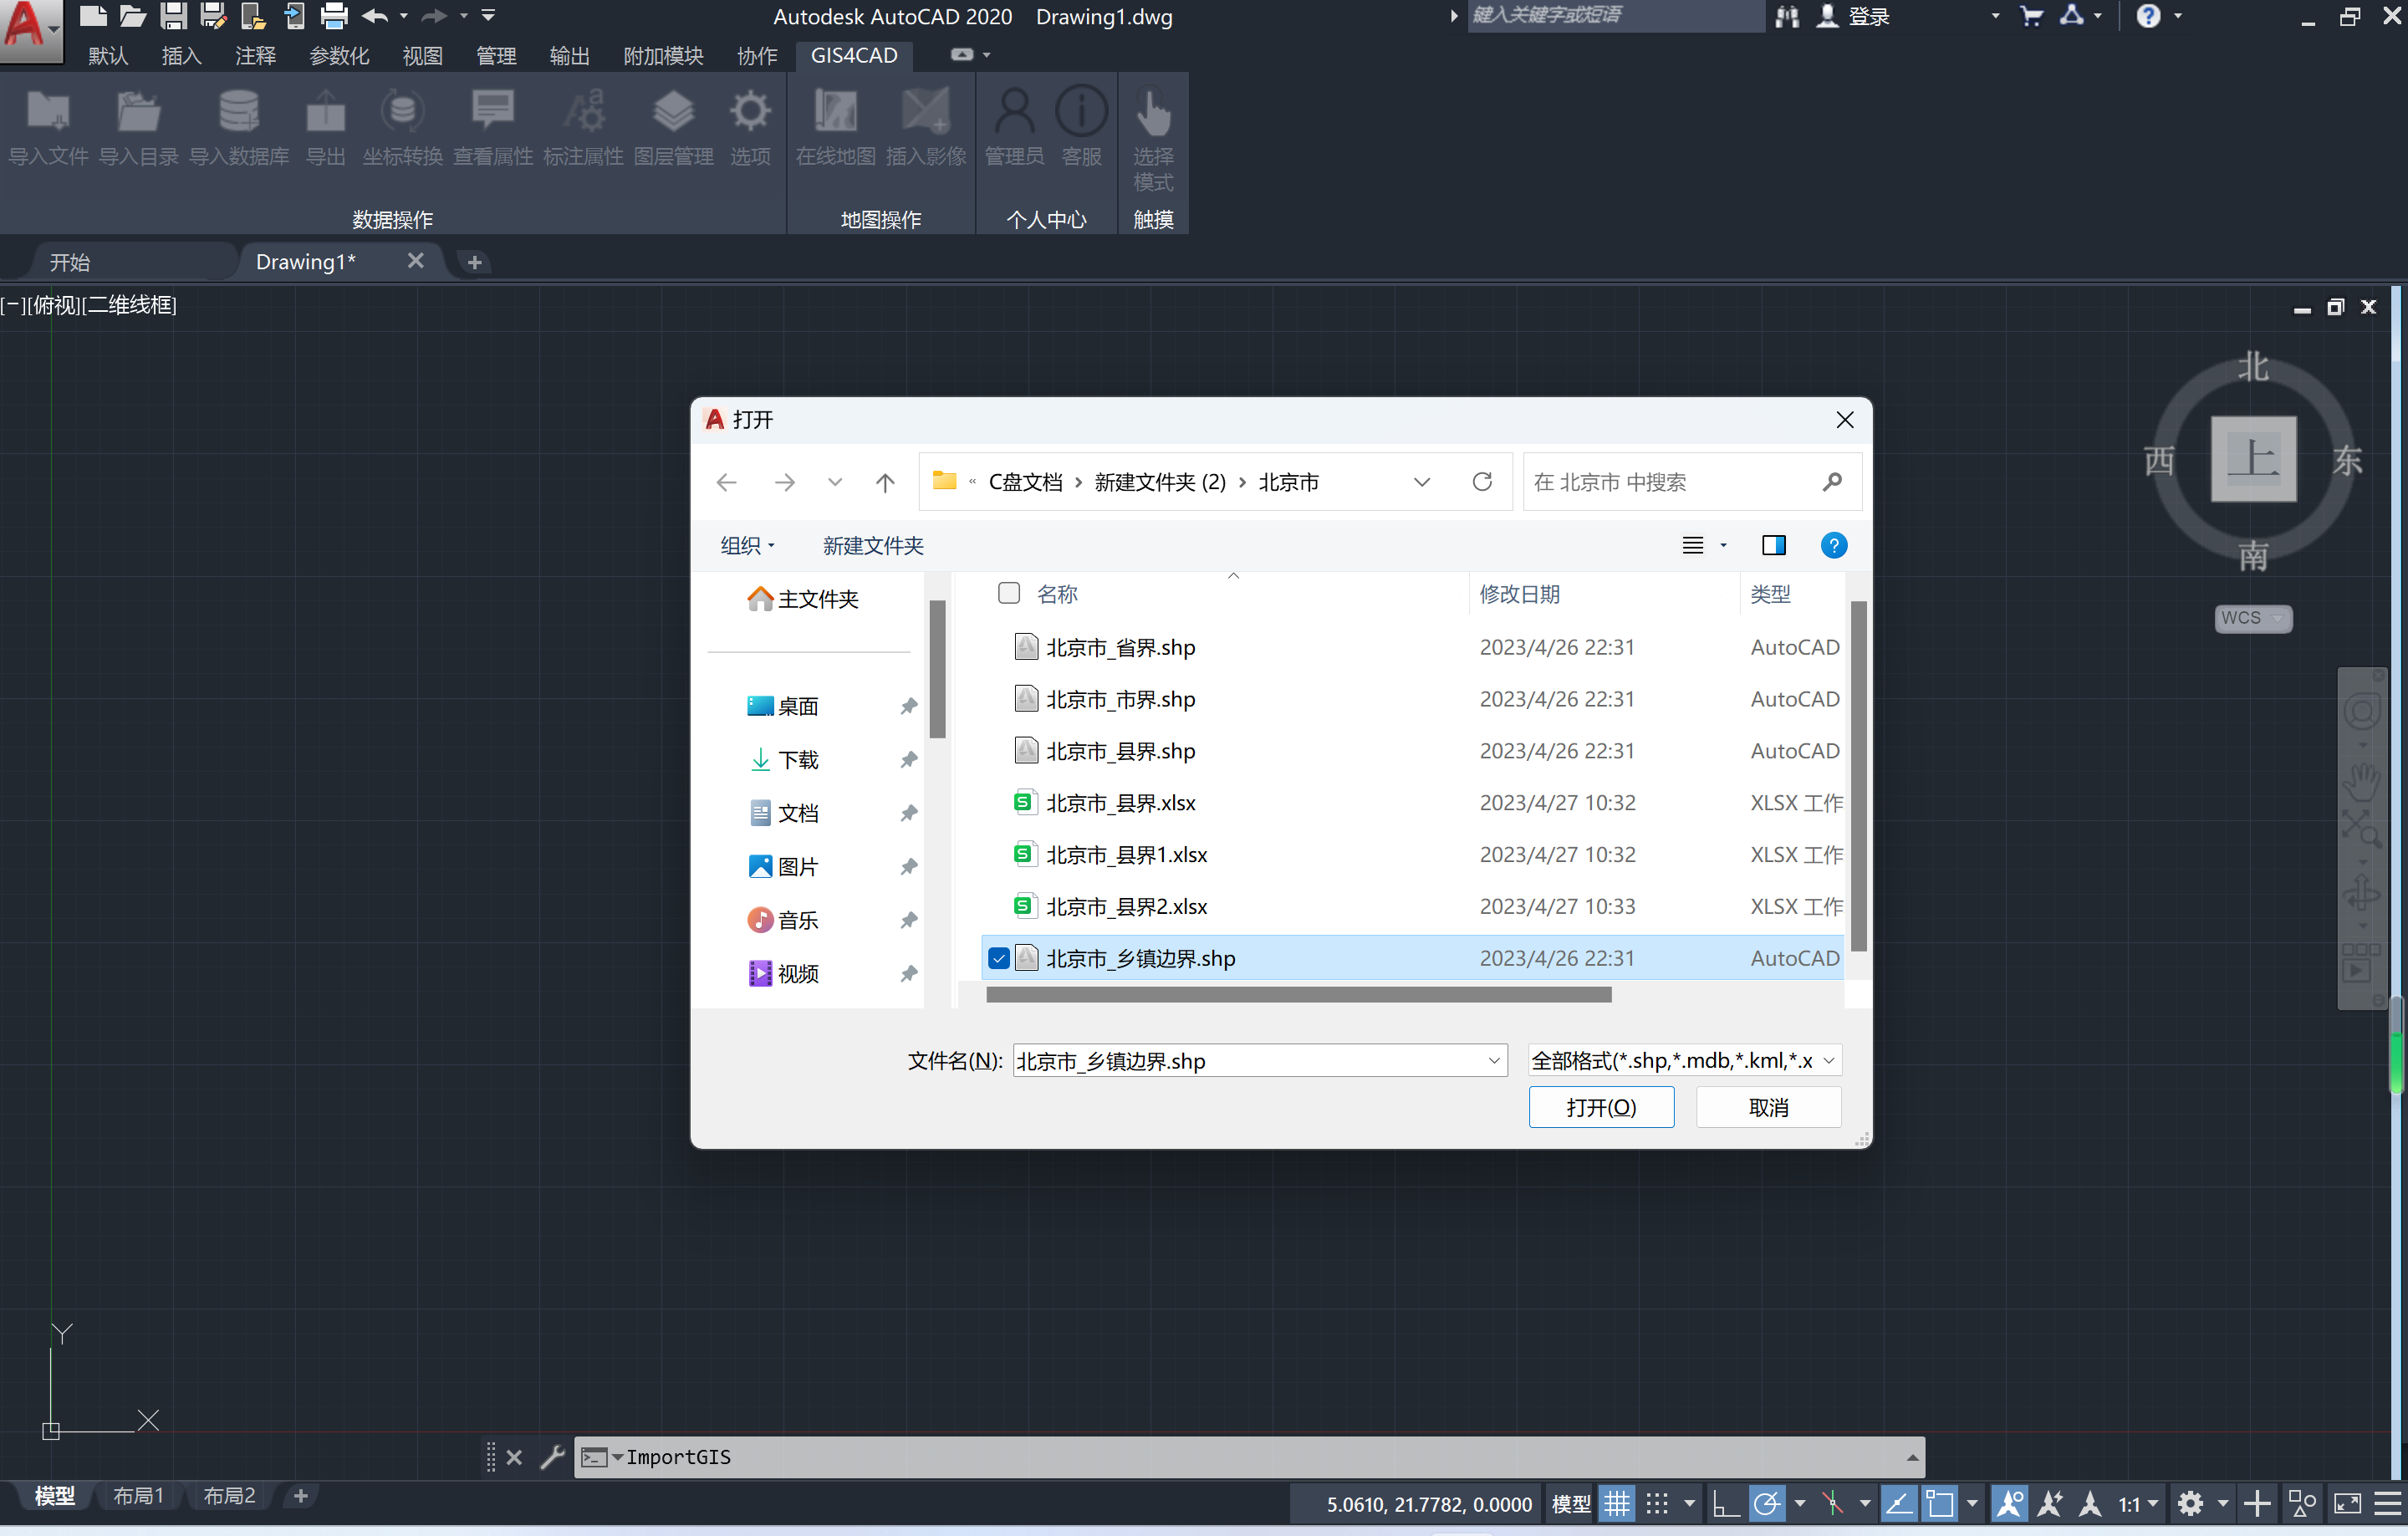The height and width of the screenshot is (1536, 2408).
Task: Click the preview pane icon in dialog
Action: coord(1773,545)
